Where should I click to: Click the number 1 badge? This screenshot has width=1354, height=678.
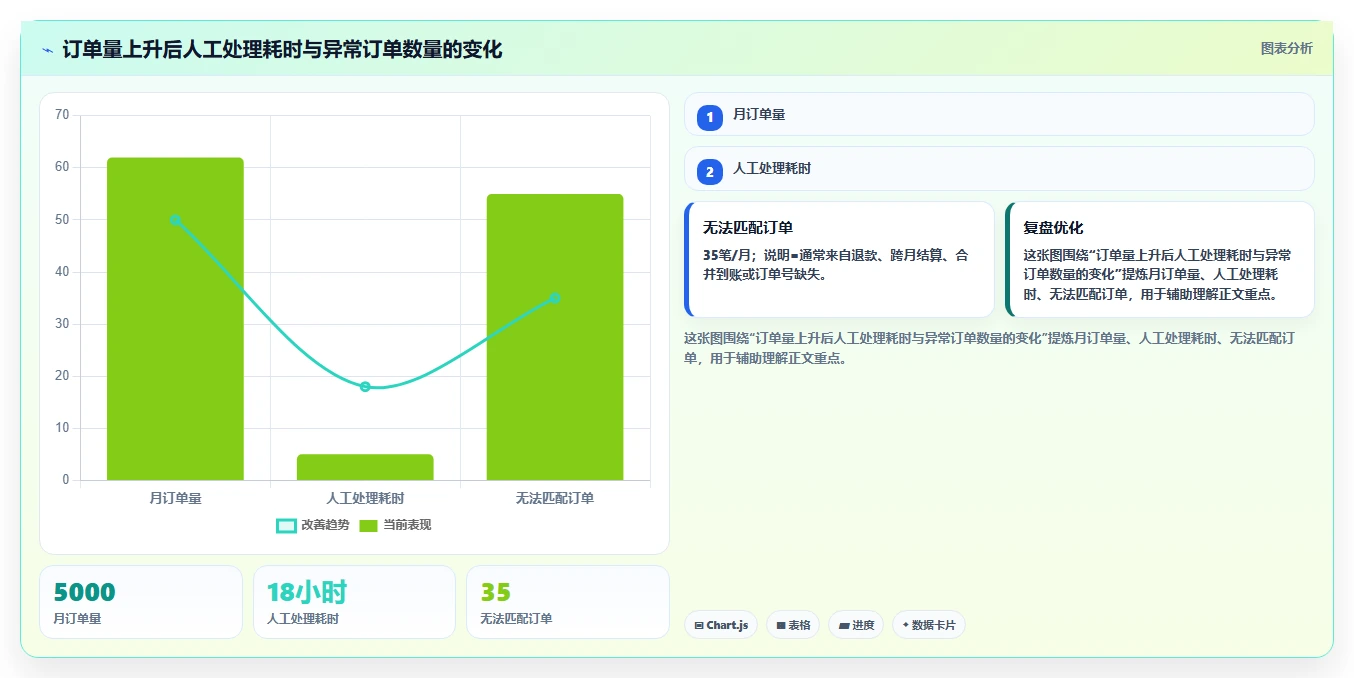click(710, 118)
